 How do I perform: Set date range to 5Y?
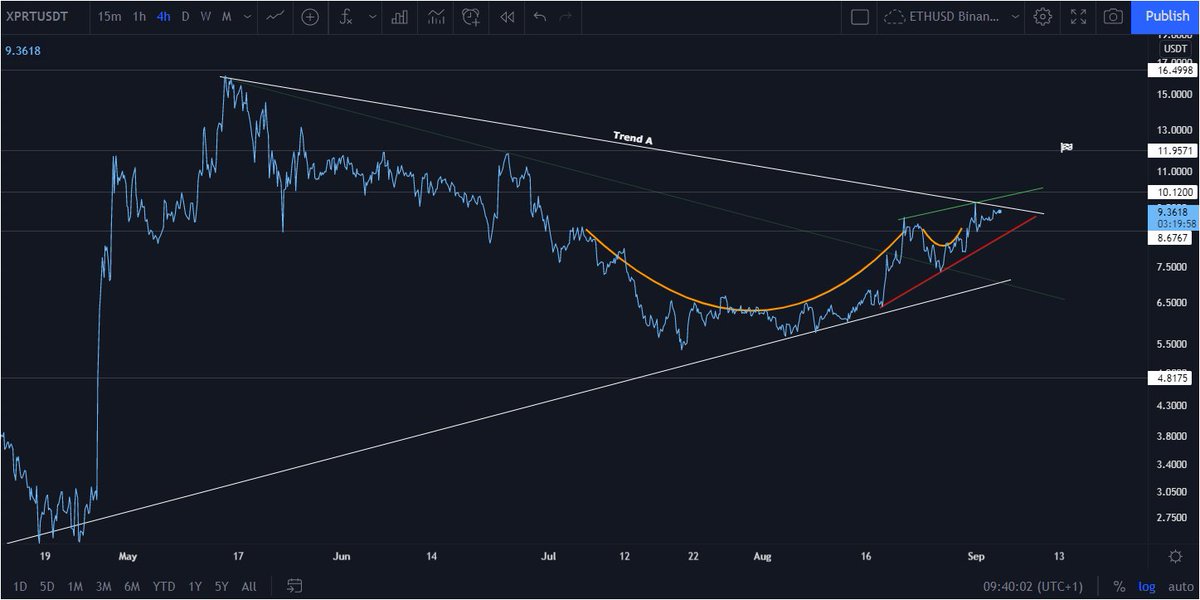tap(221, 586)
